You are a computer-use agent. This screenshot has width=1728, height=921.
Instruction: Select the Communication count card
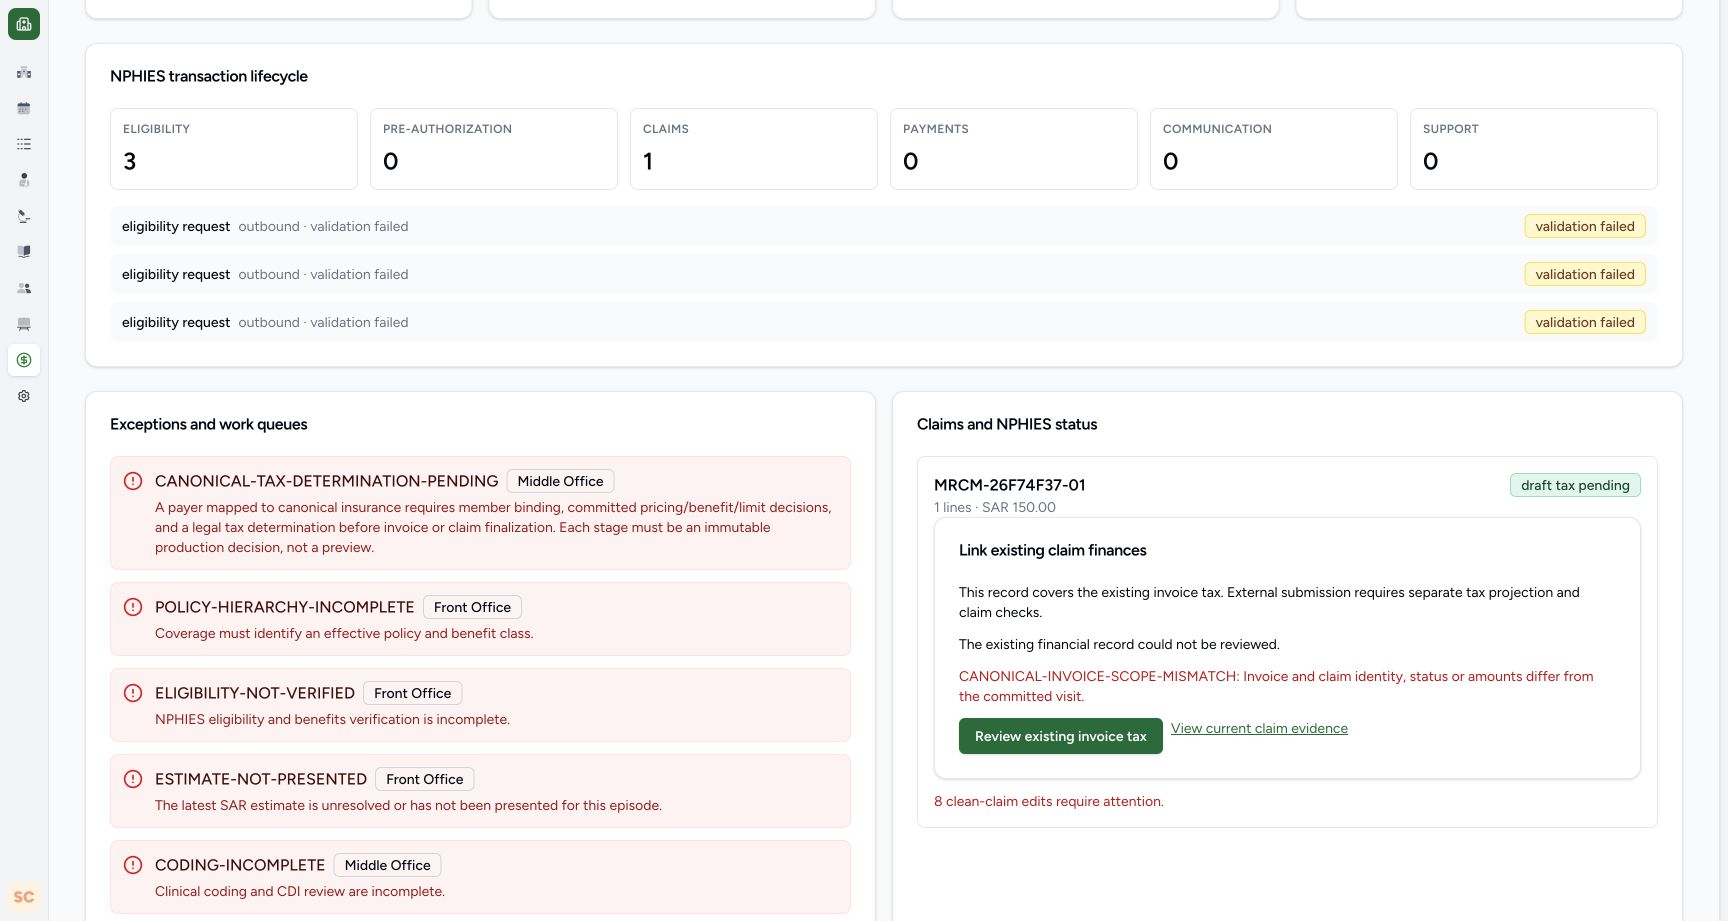(1274, 149)
